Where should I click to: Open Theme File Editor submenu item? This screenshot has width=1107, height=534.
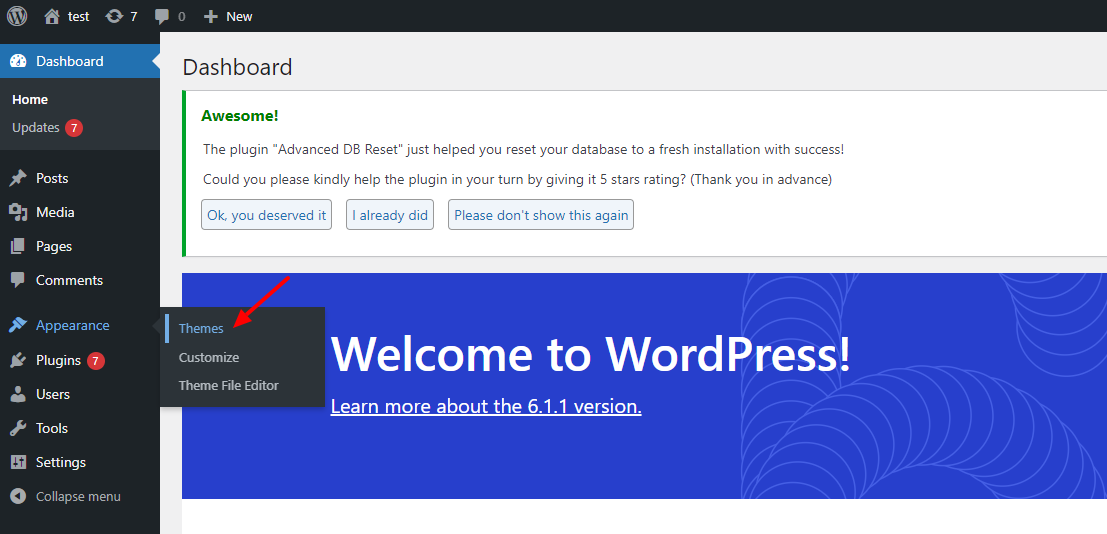pyautogui.click(x=229, y=385)
